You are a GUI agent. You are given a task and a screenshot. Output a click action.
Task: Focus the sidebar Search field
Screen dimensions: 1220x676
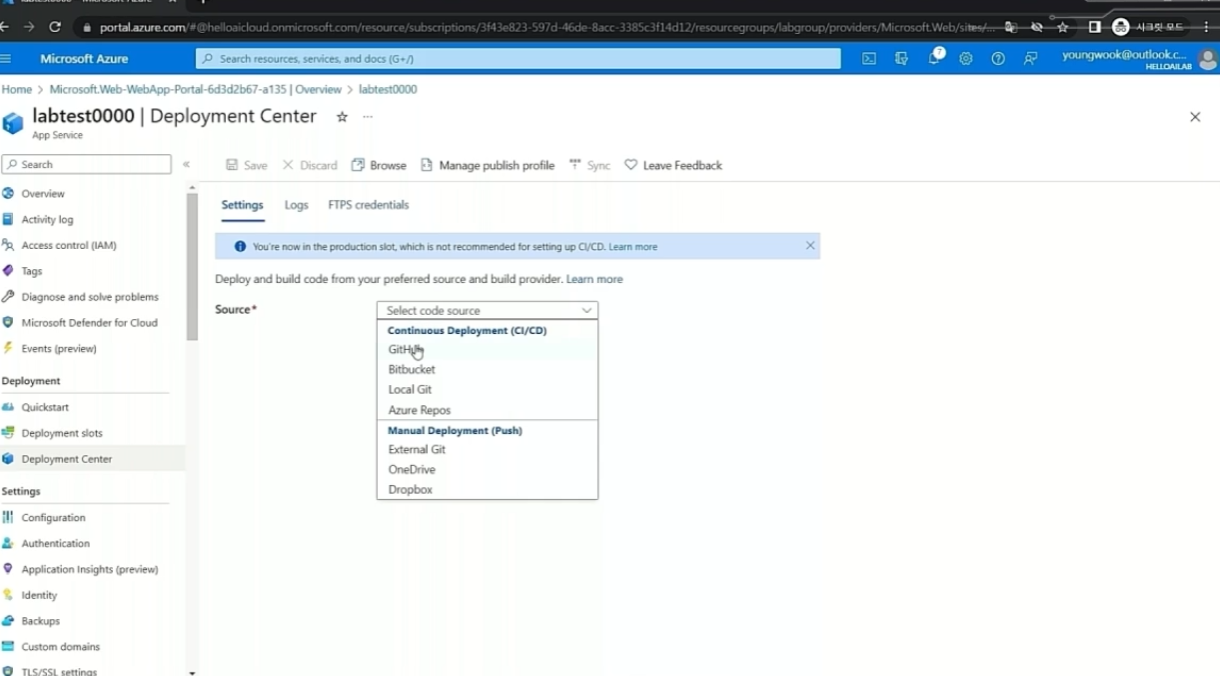[86, 164]
